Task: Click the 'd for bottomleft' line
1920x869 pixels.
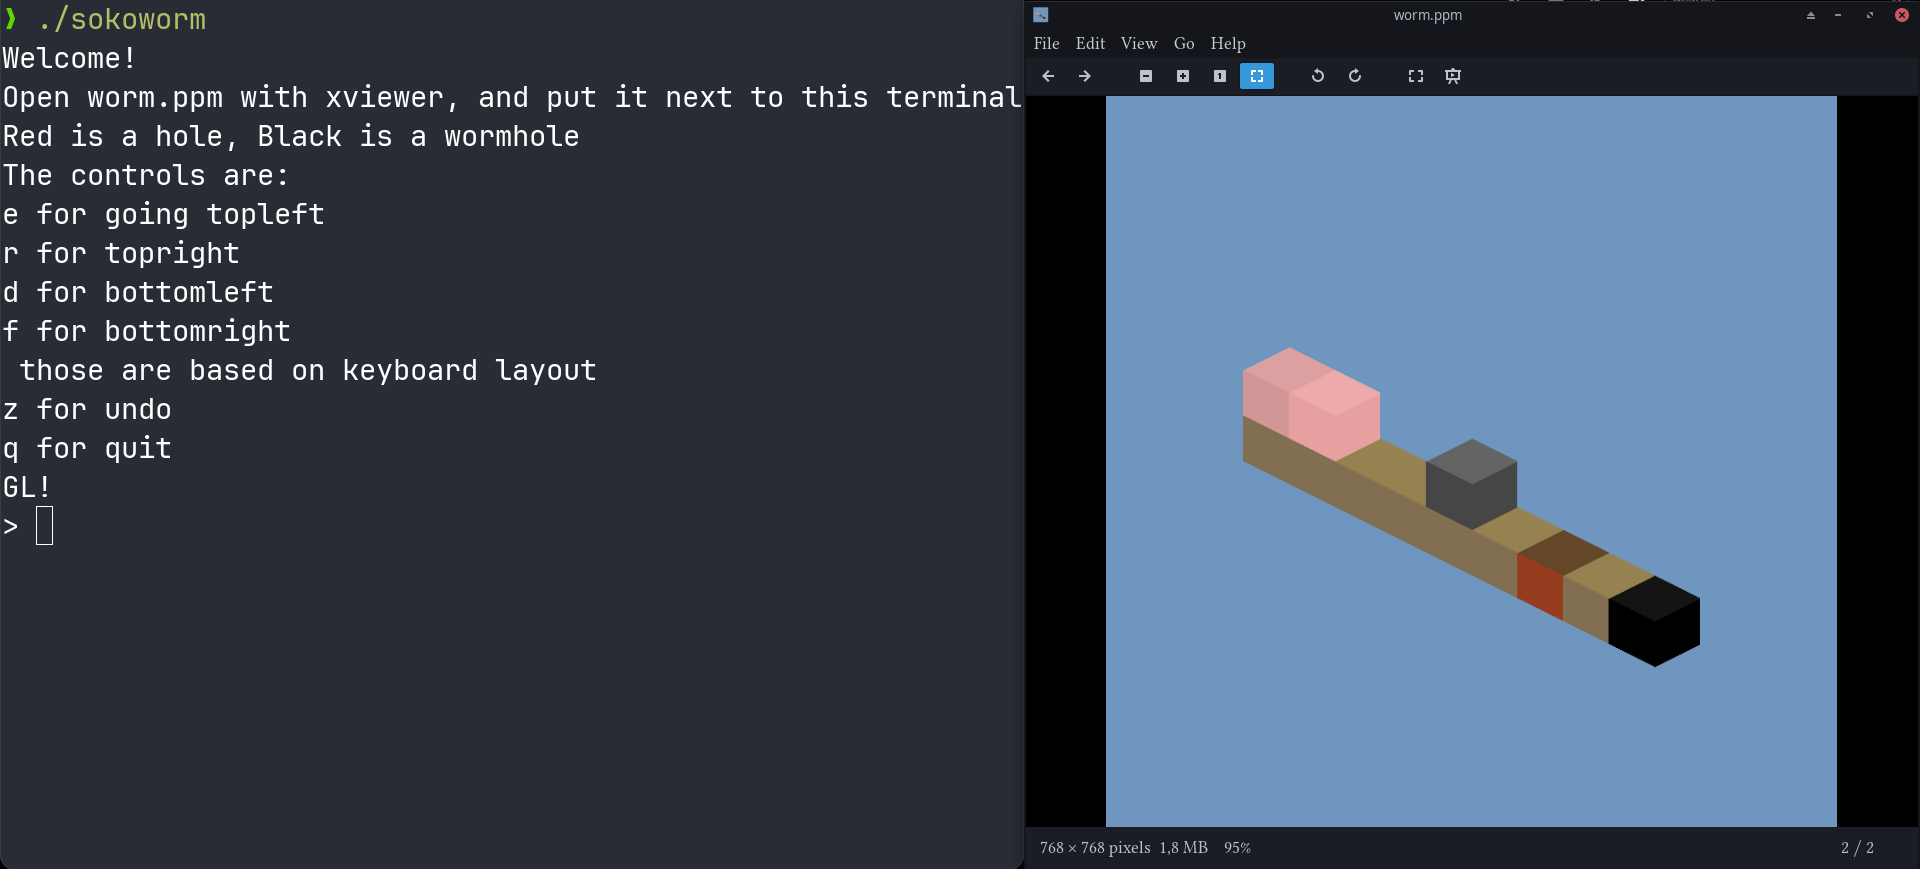Action: click(138, 292)
